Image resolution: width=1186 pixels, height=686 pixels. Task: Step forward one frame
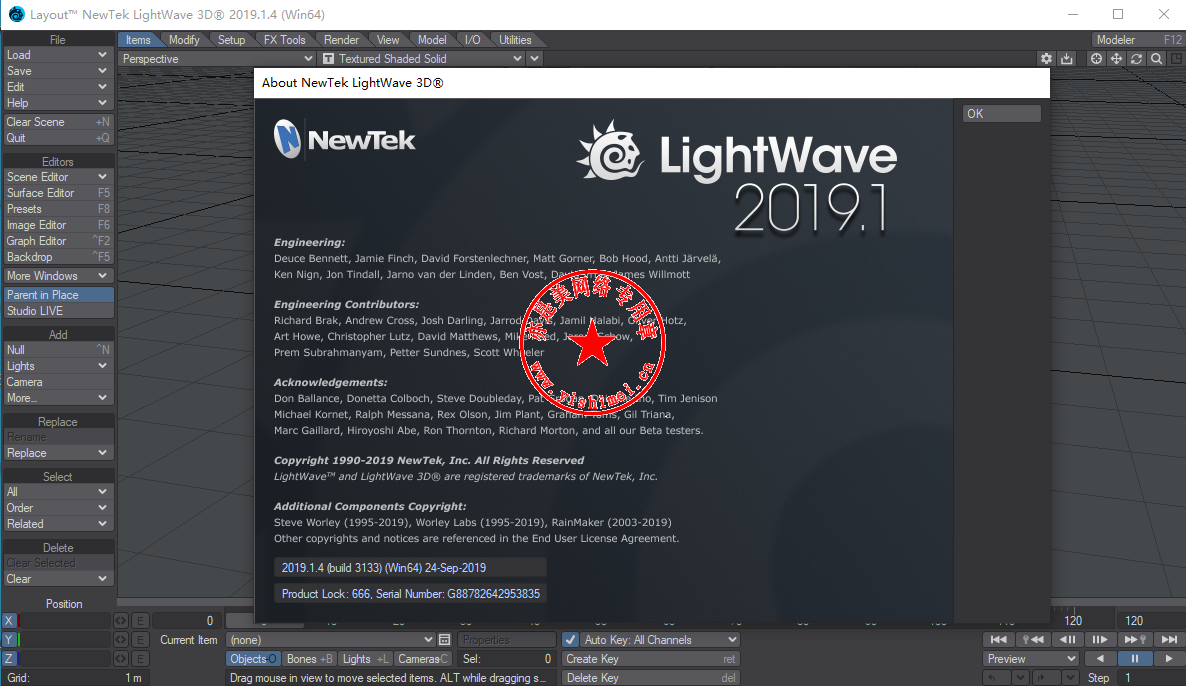point(1100,640)
